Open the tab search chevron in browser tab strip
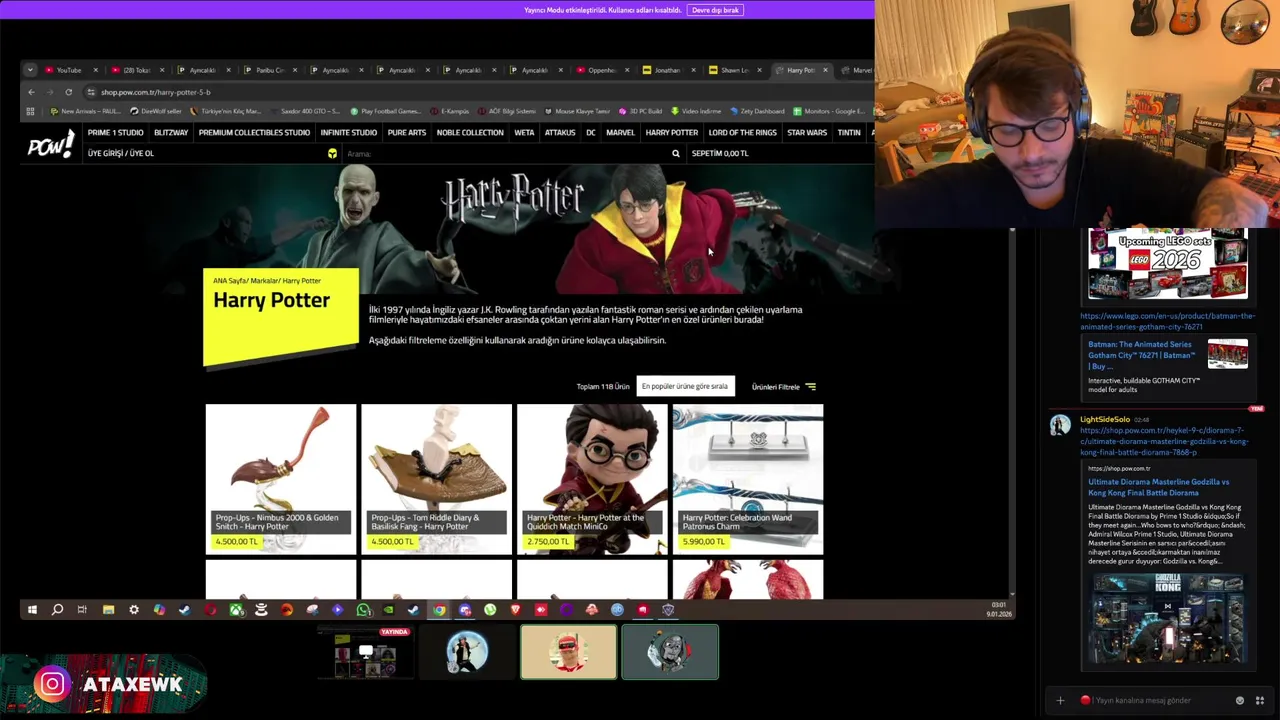The height and width of the screenshot is (720, 1280). click(30, 70)
